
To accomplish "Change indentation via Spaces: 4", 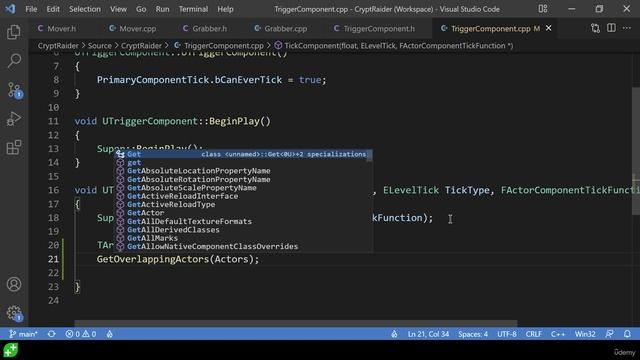I will click(473, 334).
